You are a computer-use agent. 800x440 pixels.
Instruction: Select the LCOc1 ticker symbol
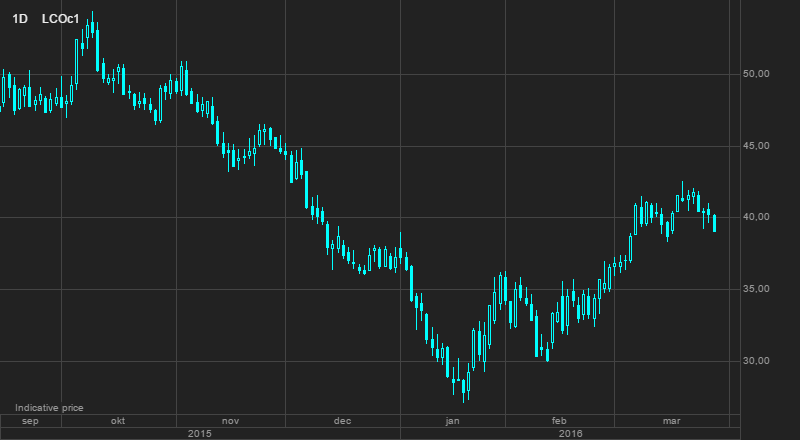[60, 19]
